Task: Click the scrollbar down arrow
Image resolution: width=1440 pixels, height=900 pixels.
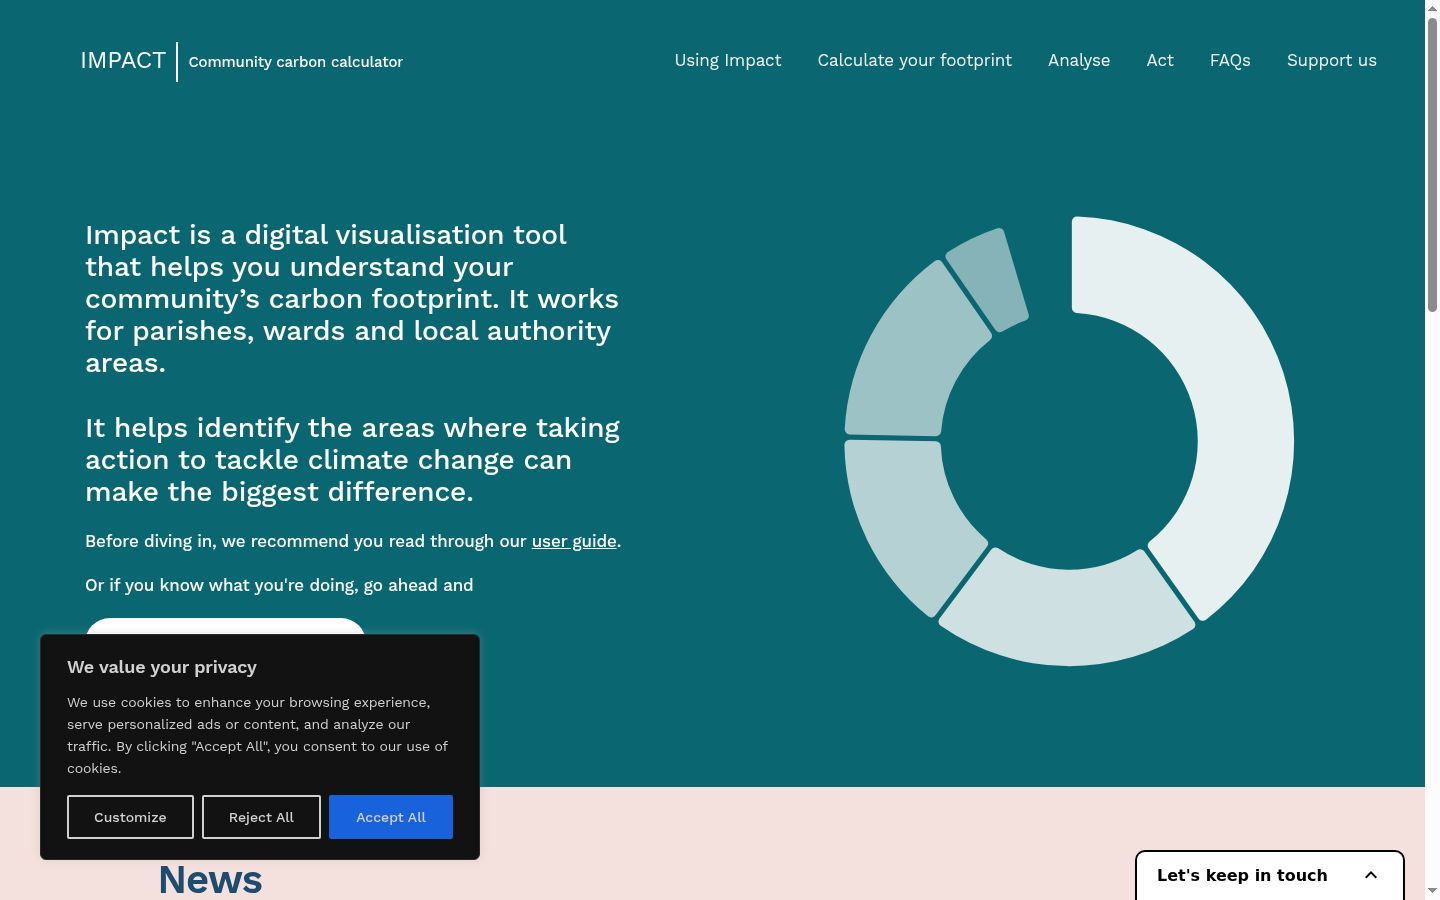Action: (x=1432, y=890)
